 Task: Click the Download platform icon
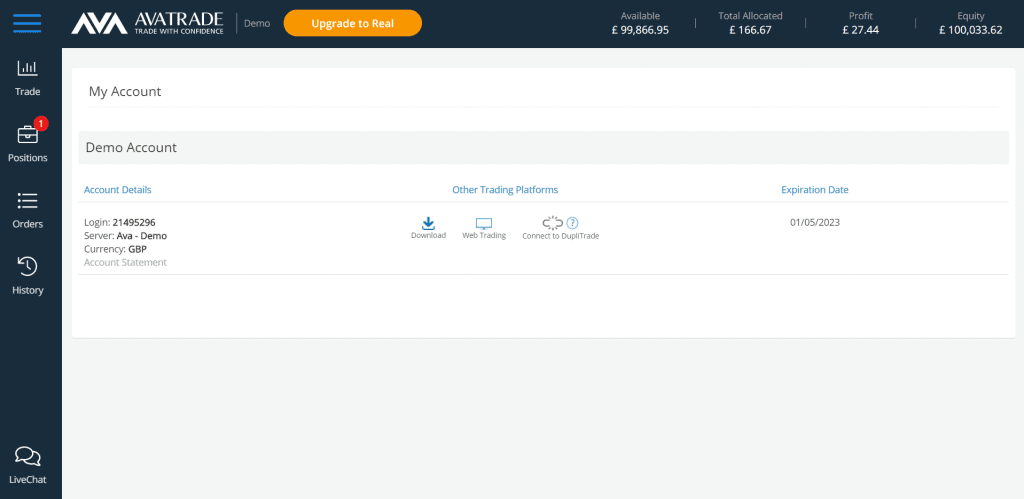click(x=428, y=223)
